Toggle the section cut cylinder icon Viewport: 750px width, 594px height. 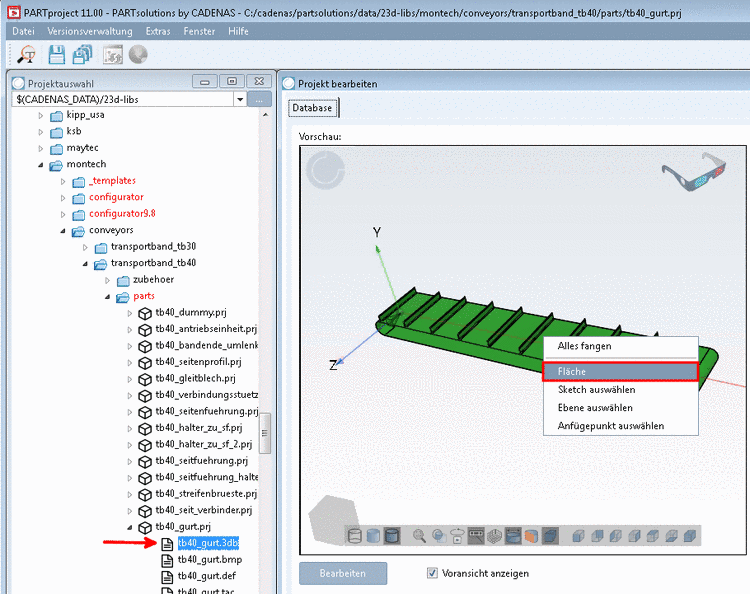[513, 536]
